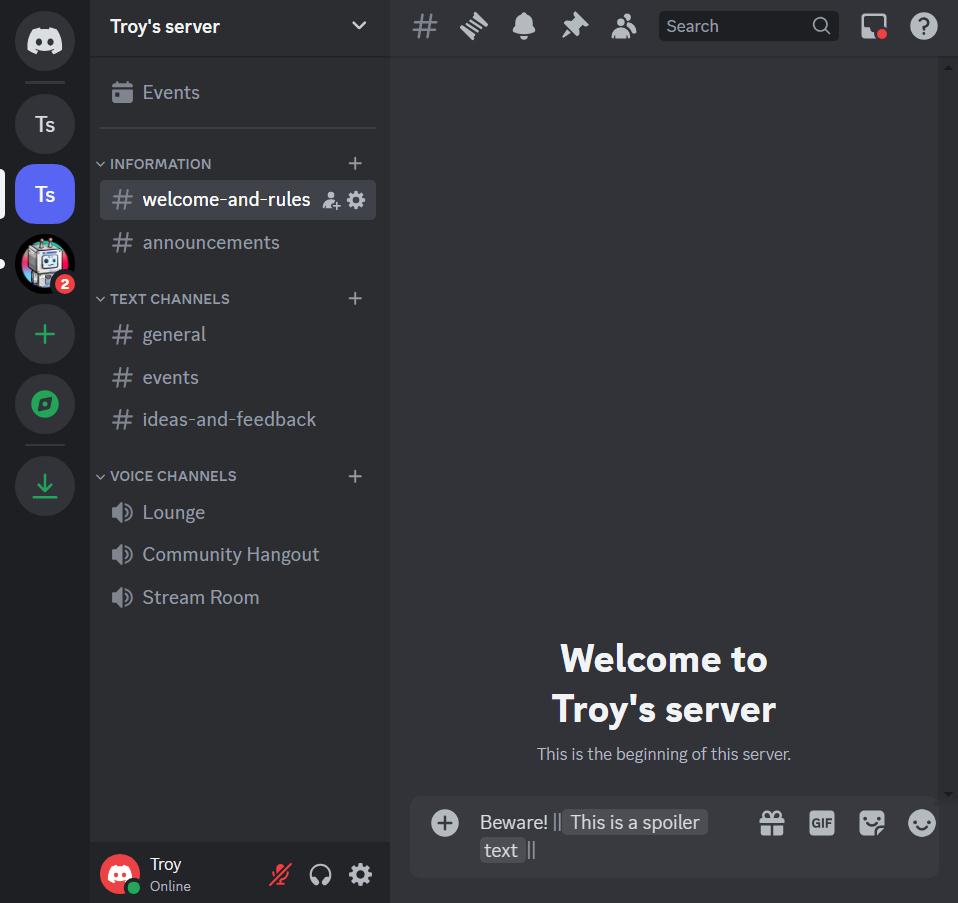Open Notification Settings bell icon
Image resolution: width=958 pixels, height=903 pixels.
coord(523,26)
